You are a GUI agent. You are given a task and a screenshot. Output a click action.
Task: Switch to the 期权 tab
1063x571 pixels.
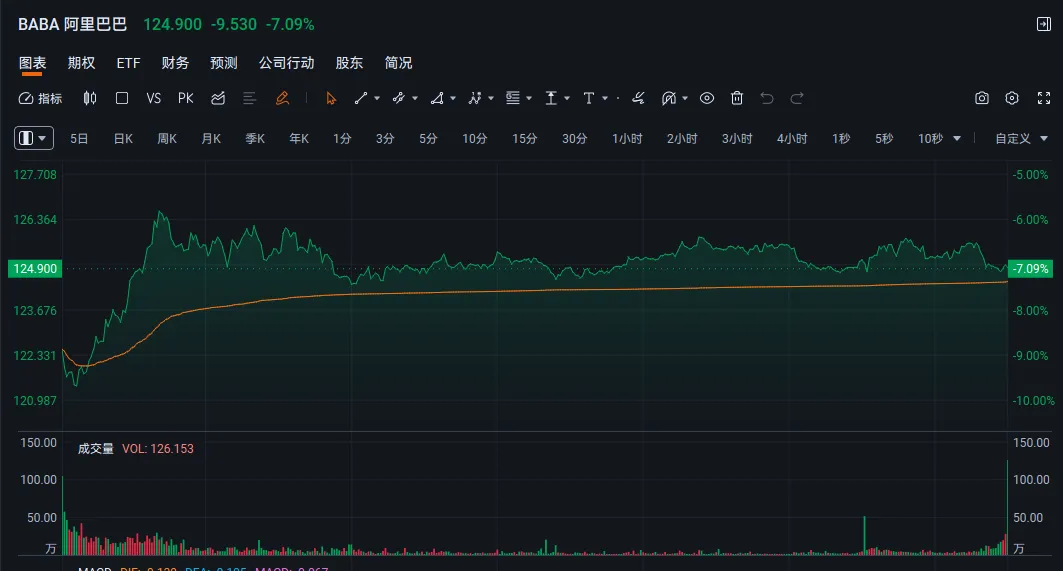(81, 63)
